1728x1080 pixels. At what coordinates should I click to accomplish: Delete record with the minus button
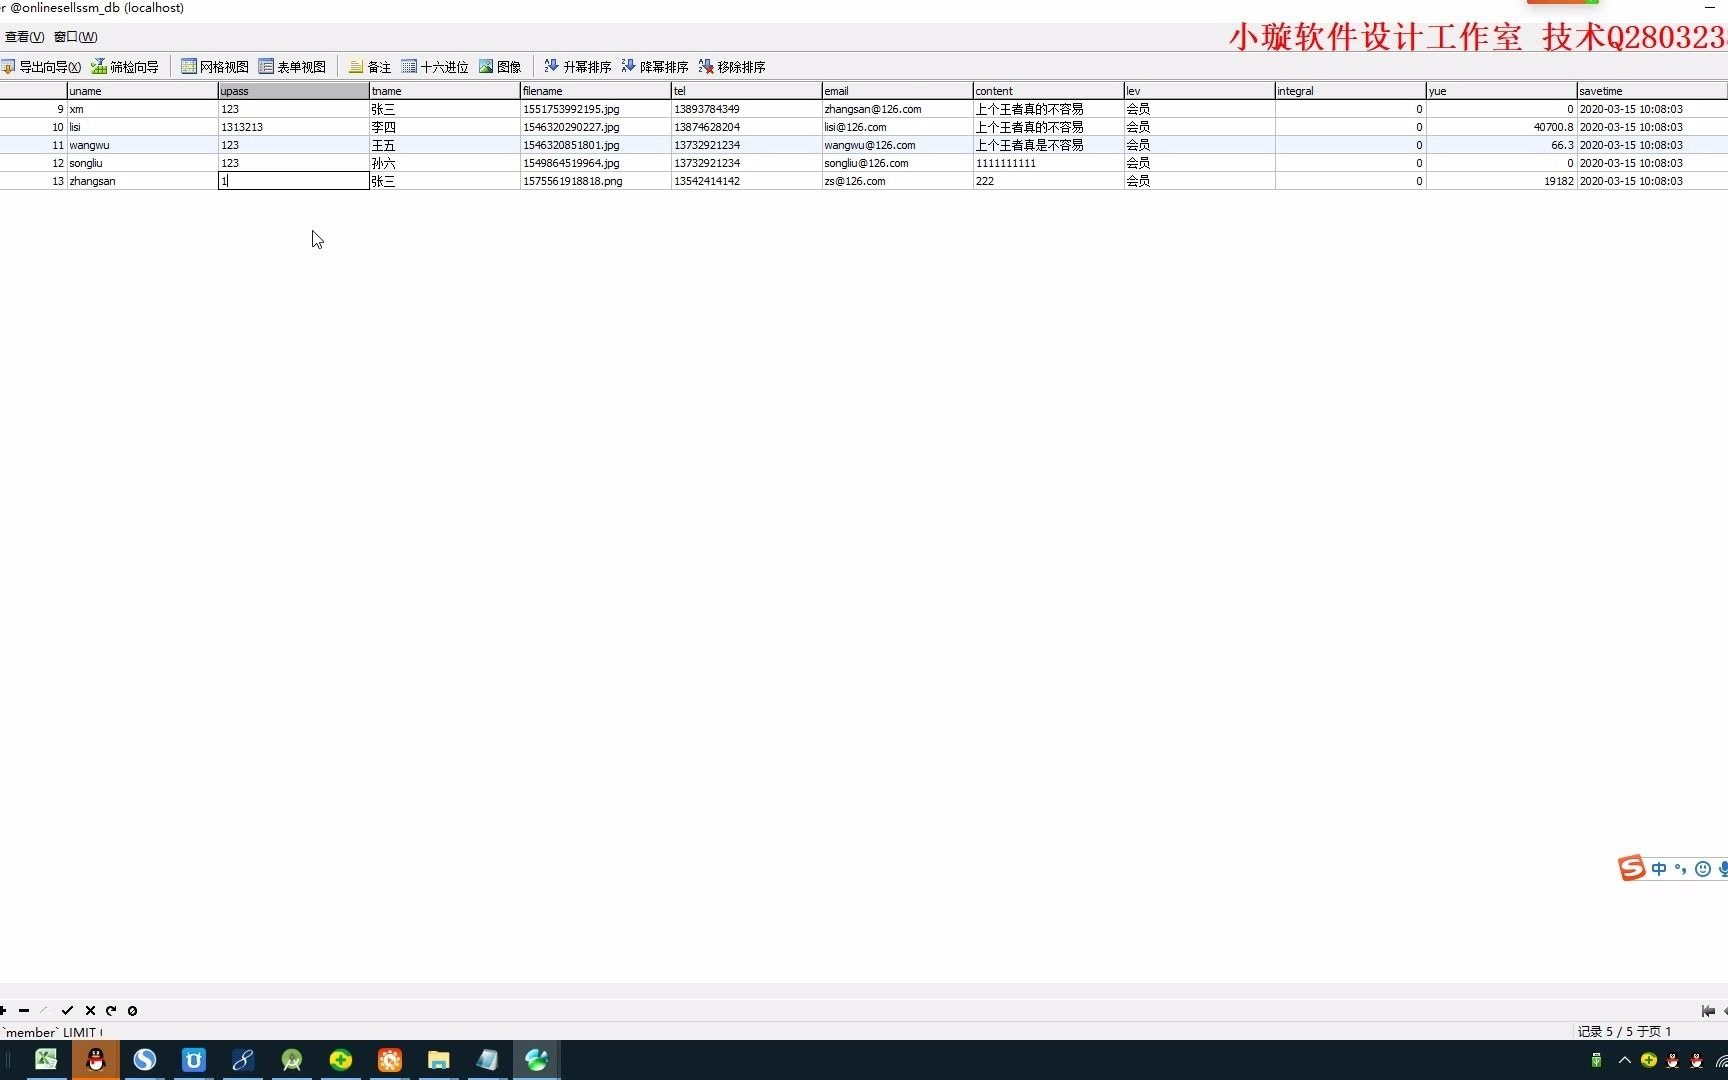pyautogui.click(x=24, y=1011)
